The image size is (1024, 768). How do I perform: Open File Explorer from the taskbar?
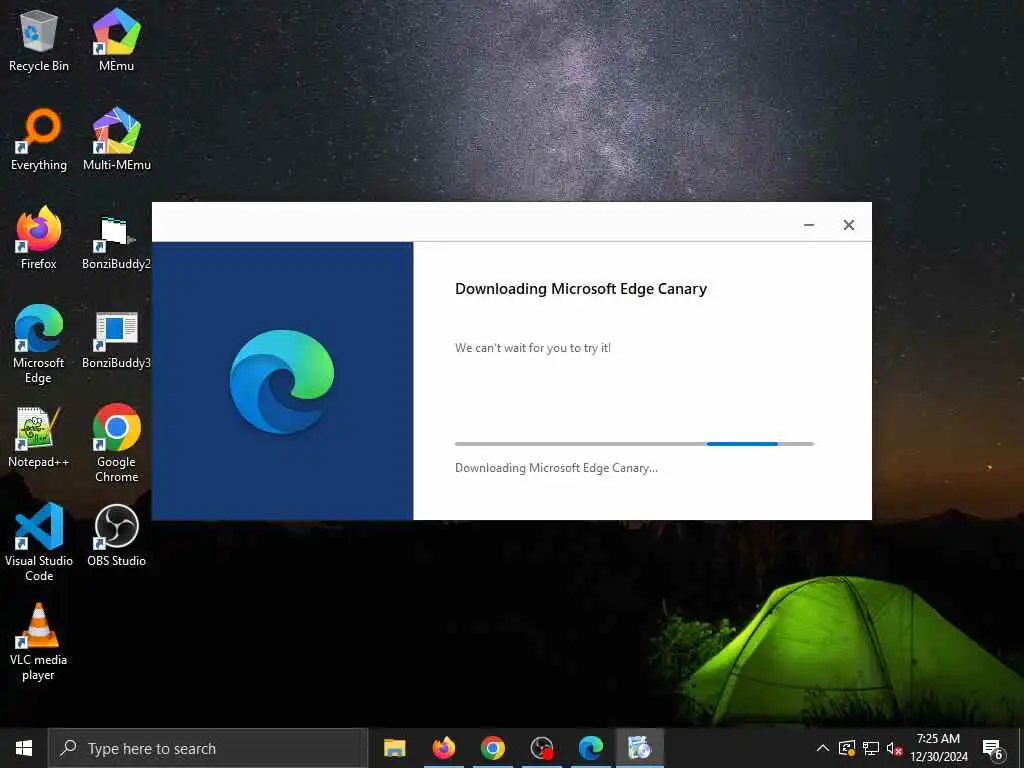(x=394, y=748)
